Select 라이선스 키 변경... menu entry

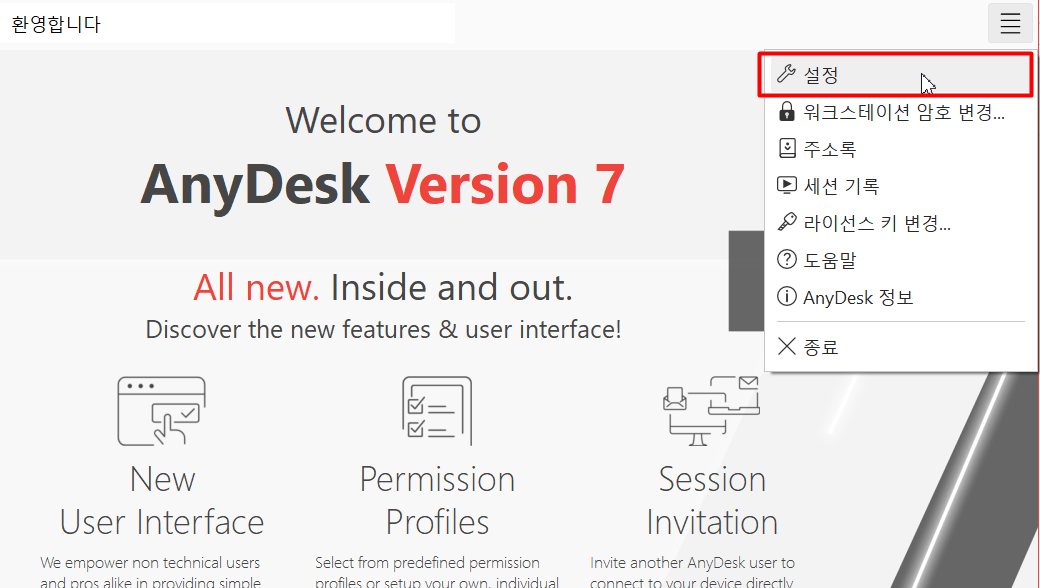click(x=900, y=223)
